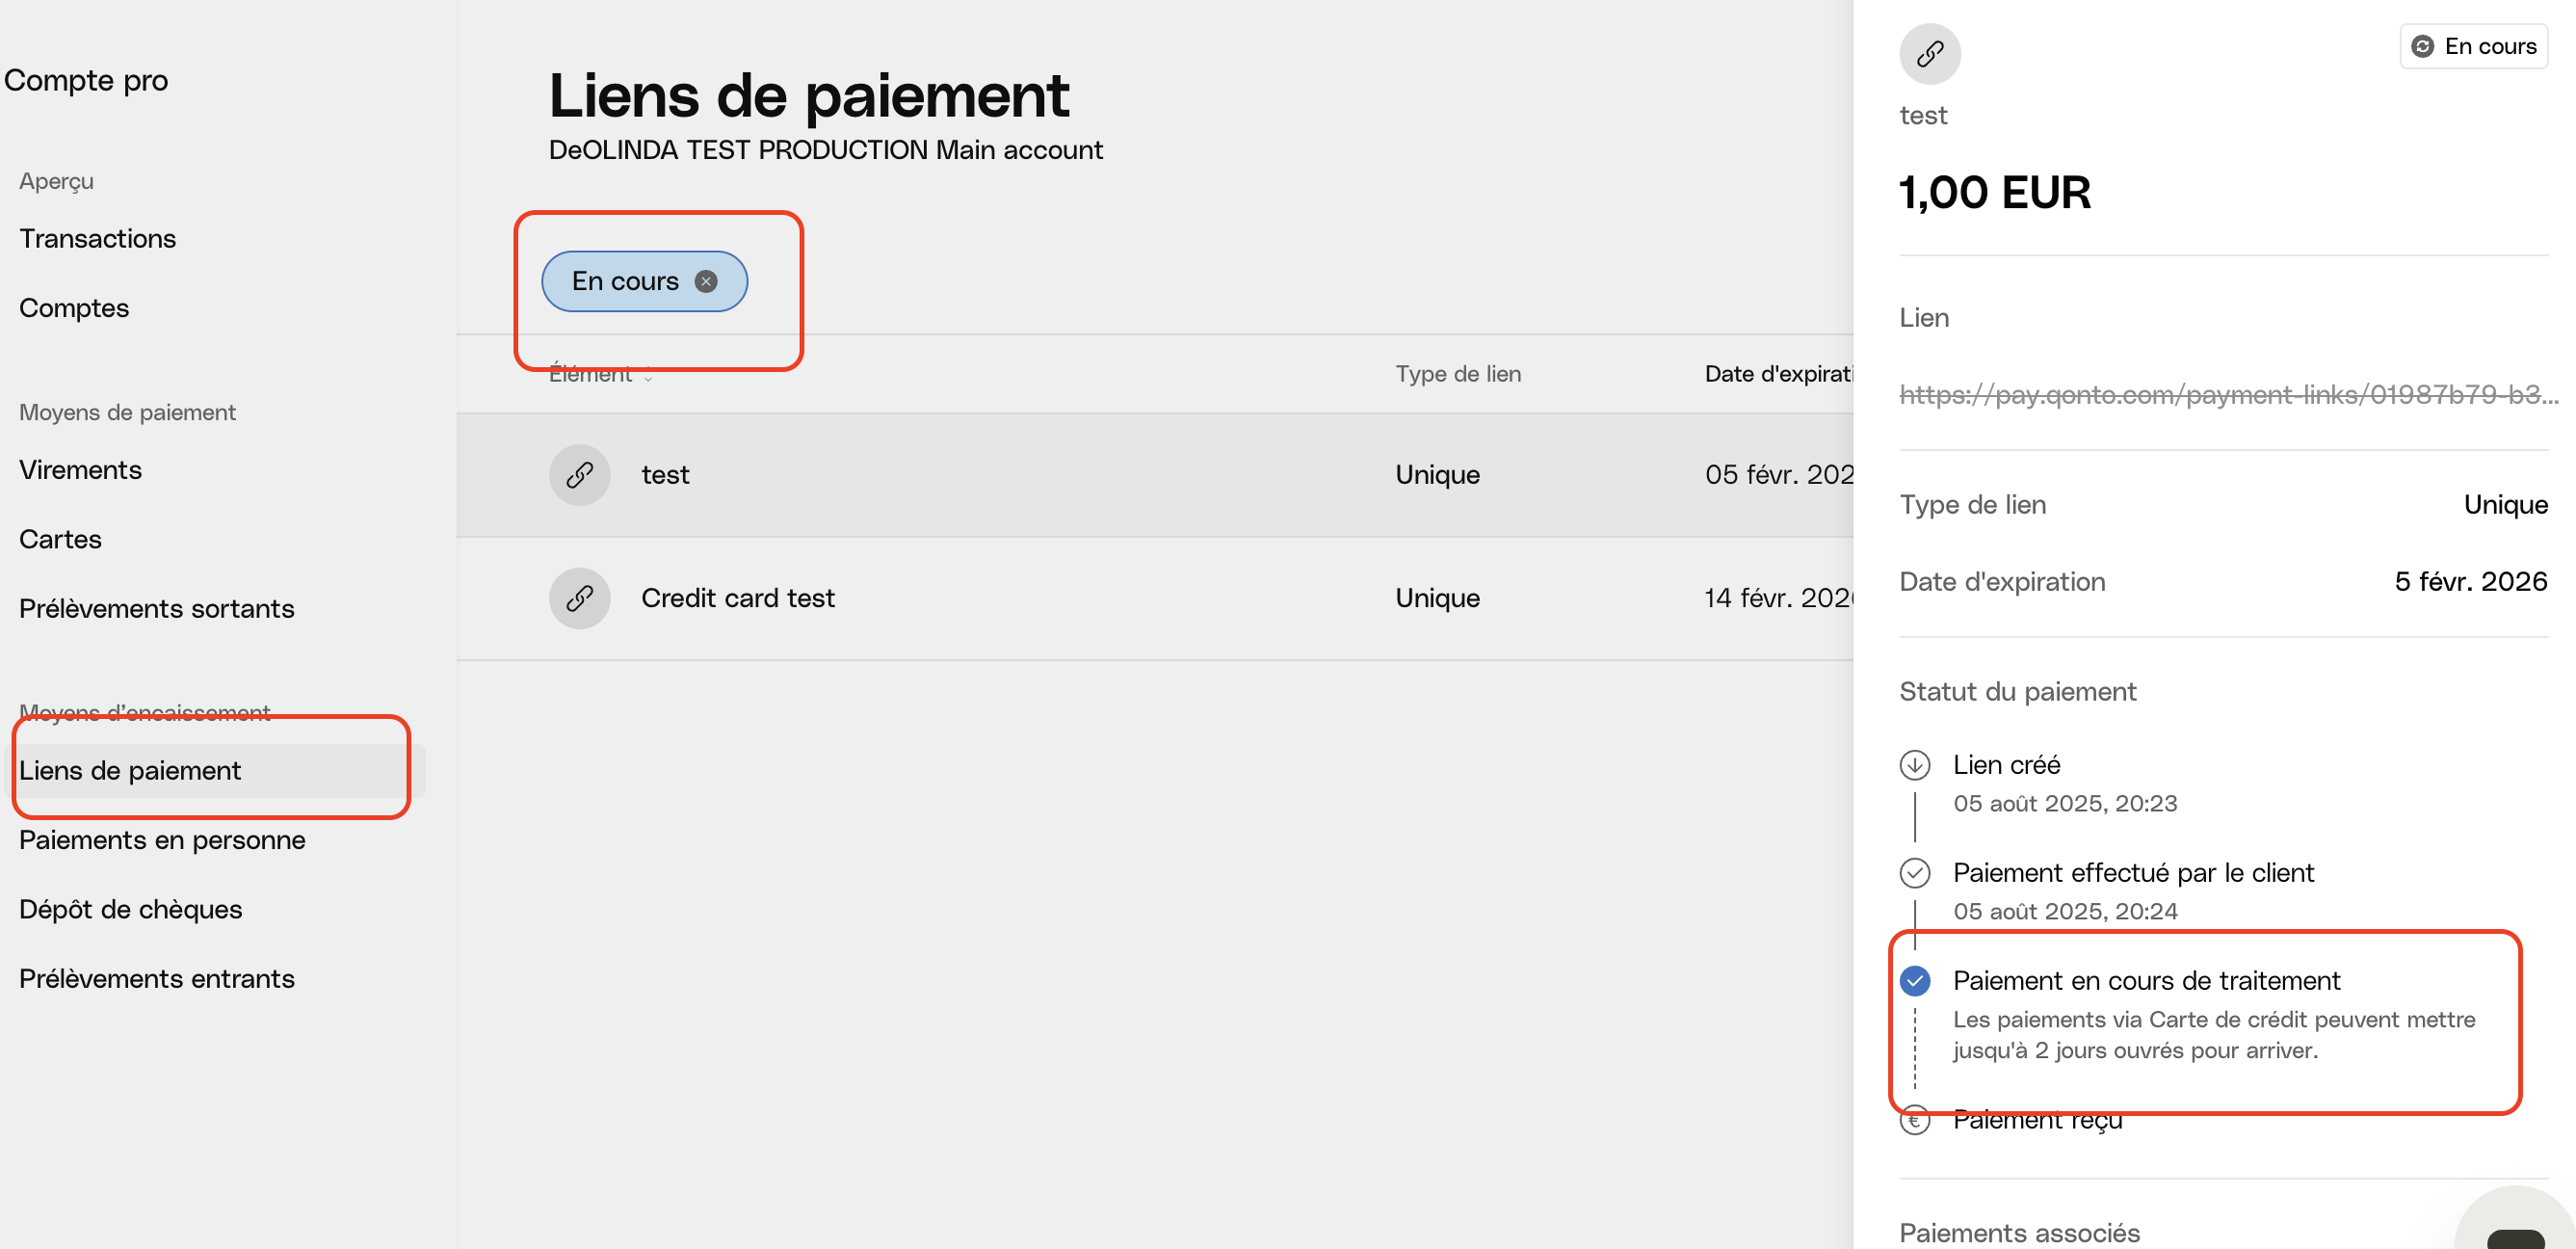The width and height of the screenshot is (2576, 1249).
Task: Click the link icon atop detail panel
Action: [1929, 53]
